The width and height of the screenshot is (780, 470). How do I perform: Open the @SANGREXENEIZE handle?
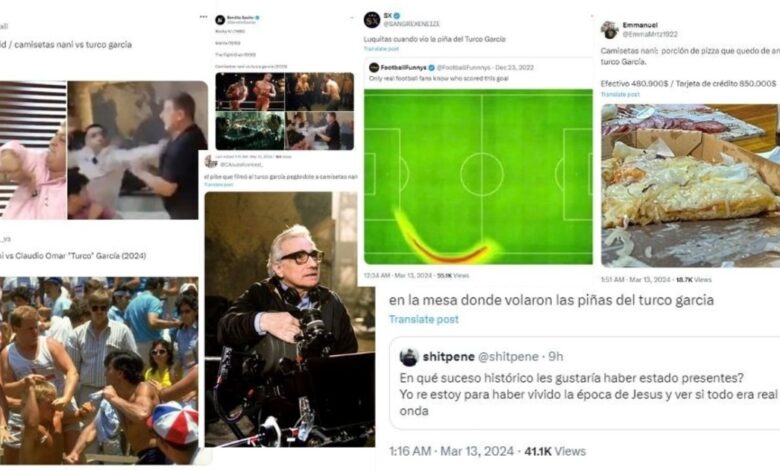click(411, 24)
